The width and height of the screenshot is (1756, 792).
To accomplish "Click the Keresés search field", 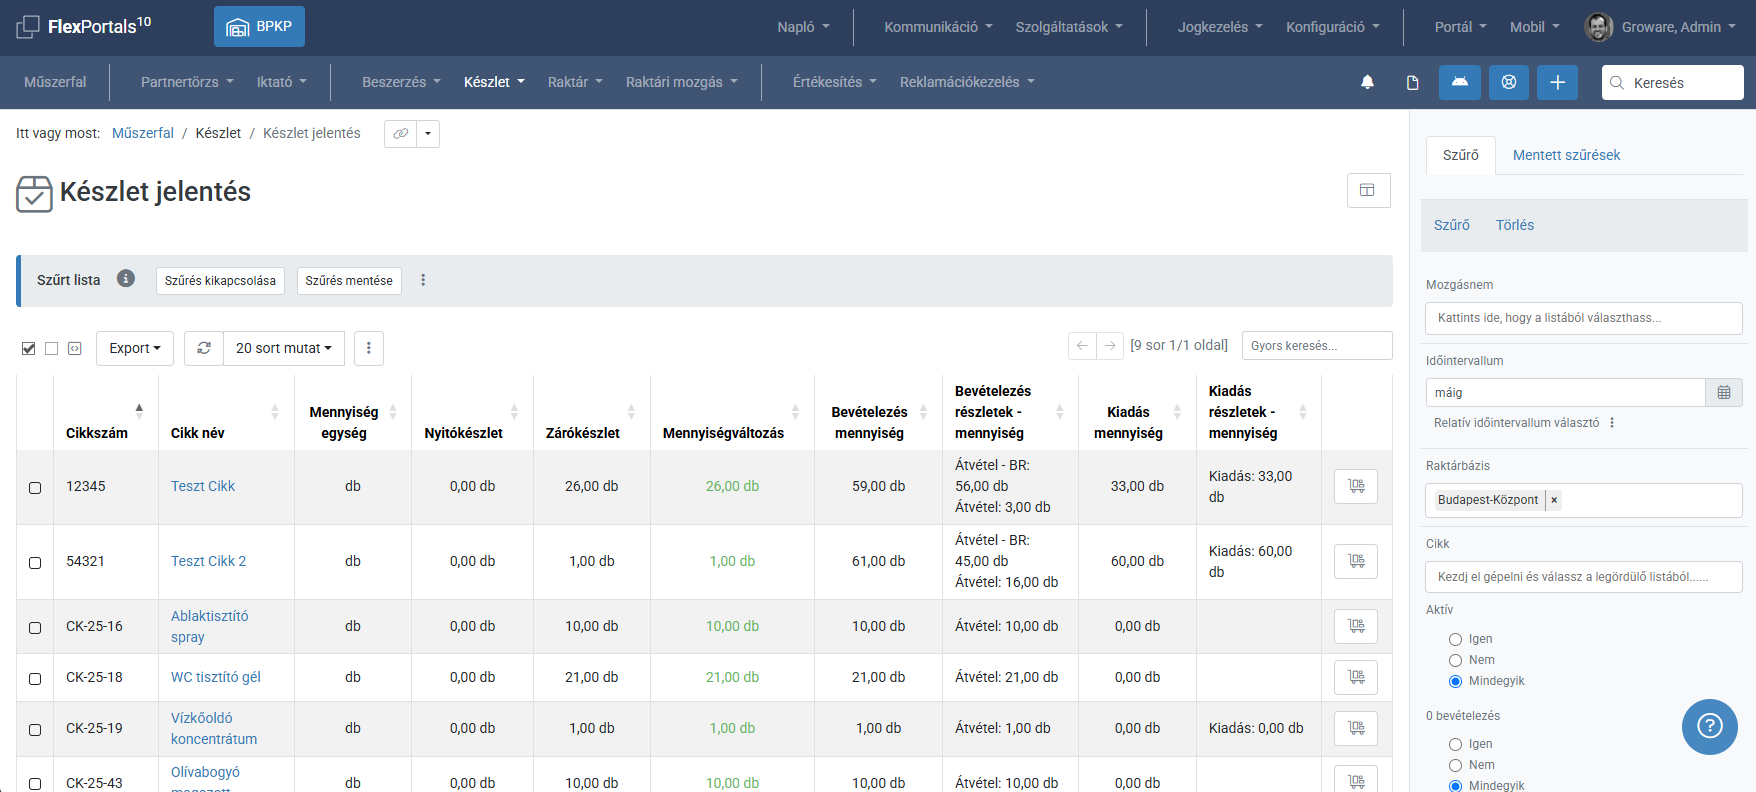I will pyautogui.click(x=1673, y=82).
